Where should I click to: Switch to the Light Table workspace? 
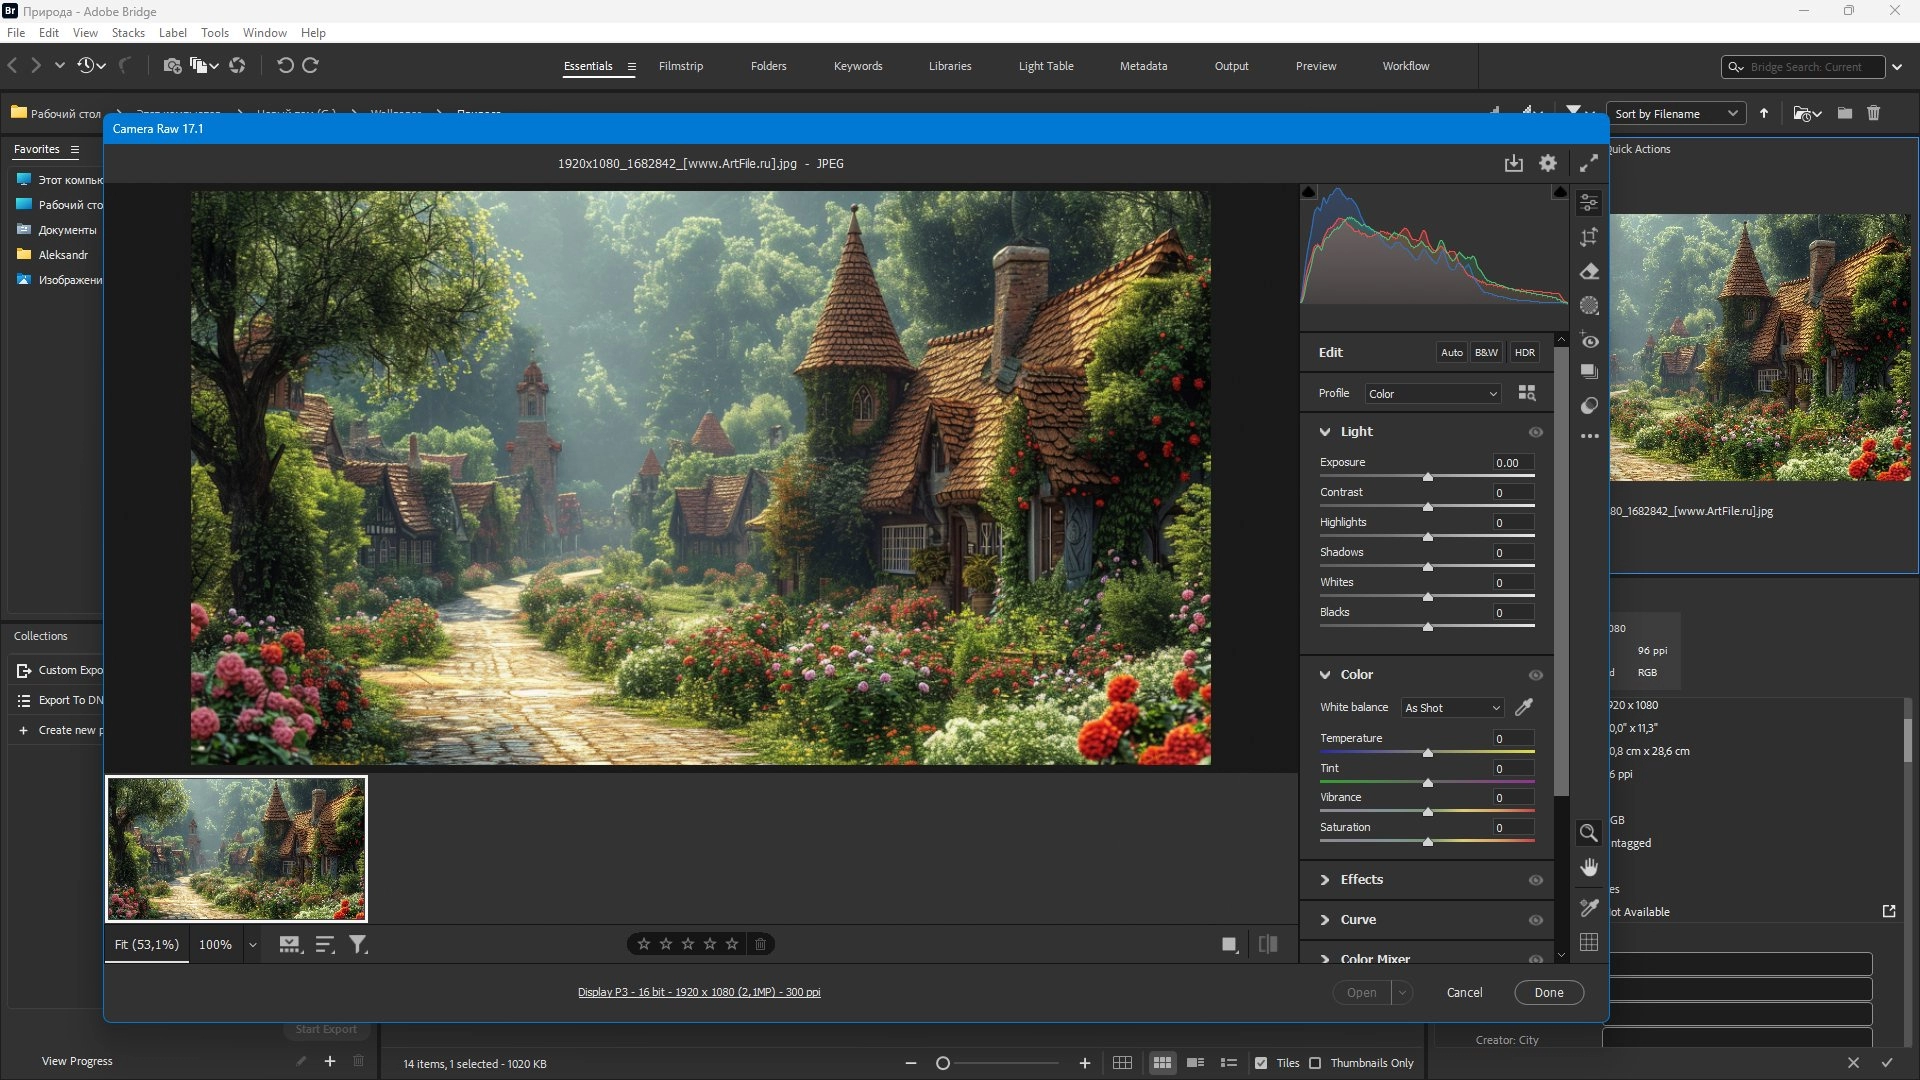pos(1046,66)
